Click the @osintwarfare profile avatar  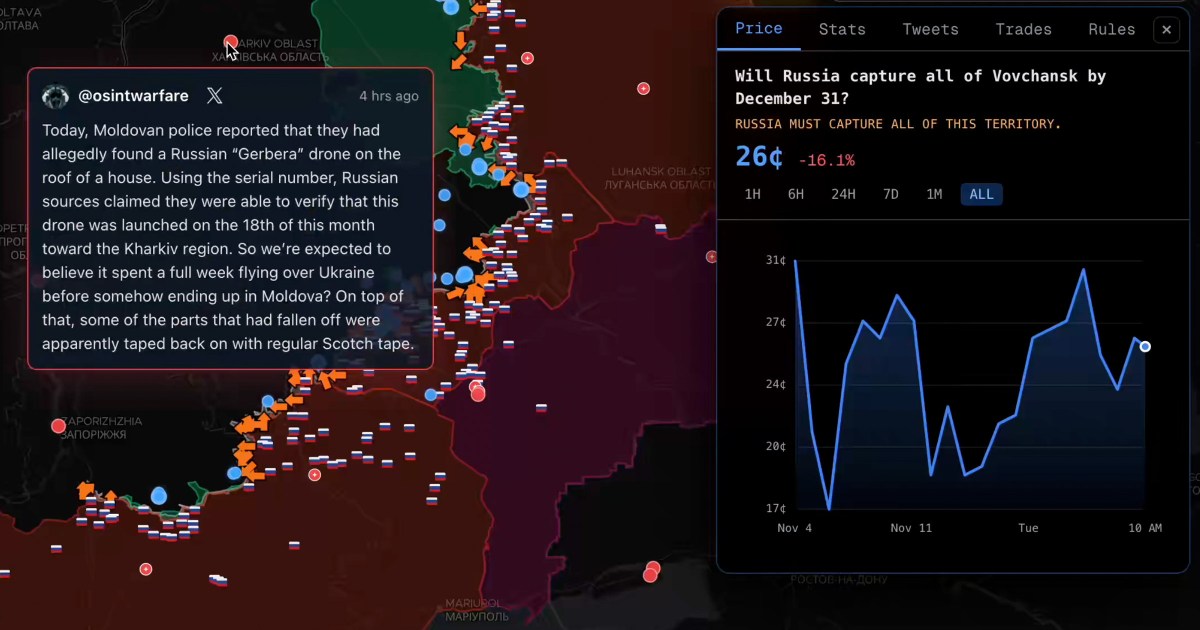point(55,96)
